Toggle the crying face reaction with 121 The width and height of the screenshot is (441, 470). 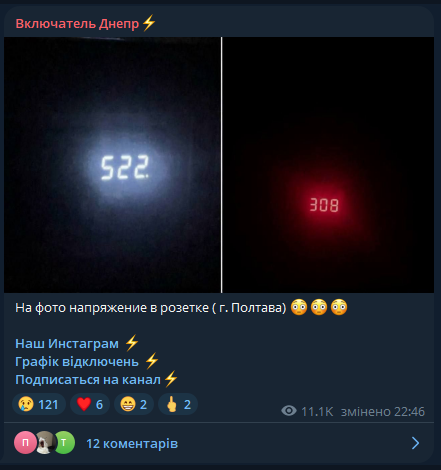(x=39, y=404)
